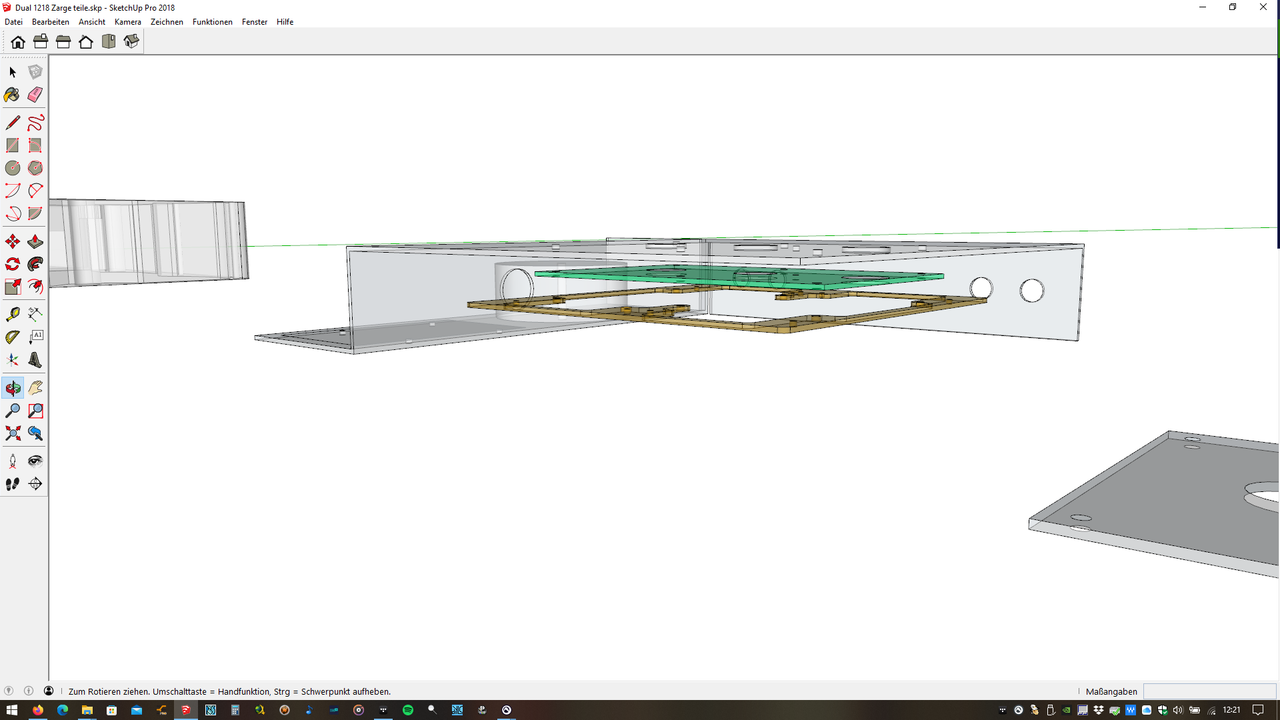Pick the Rechteck (Rectangle) drawing tool
This screenshot has width=1280, height=720.
(13, 145)
